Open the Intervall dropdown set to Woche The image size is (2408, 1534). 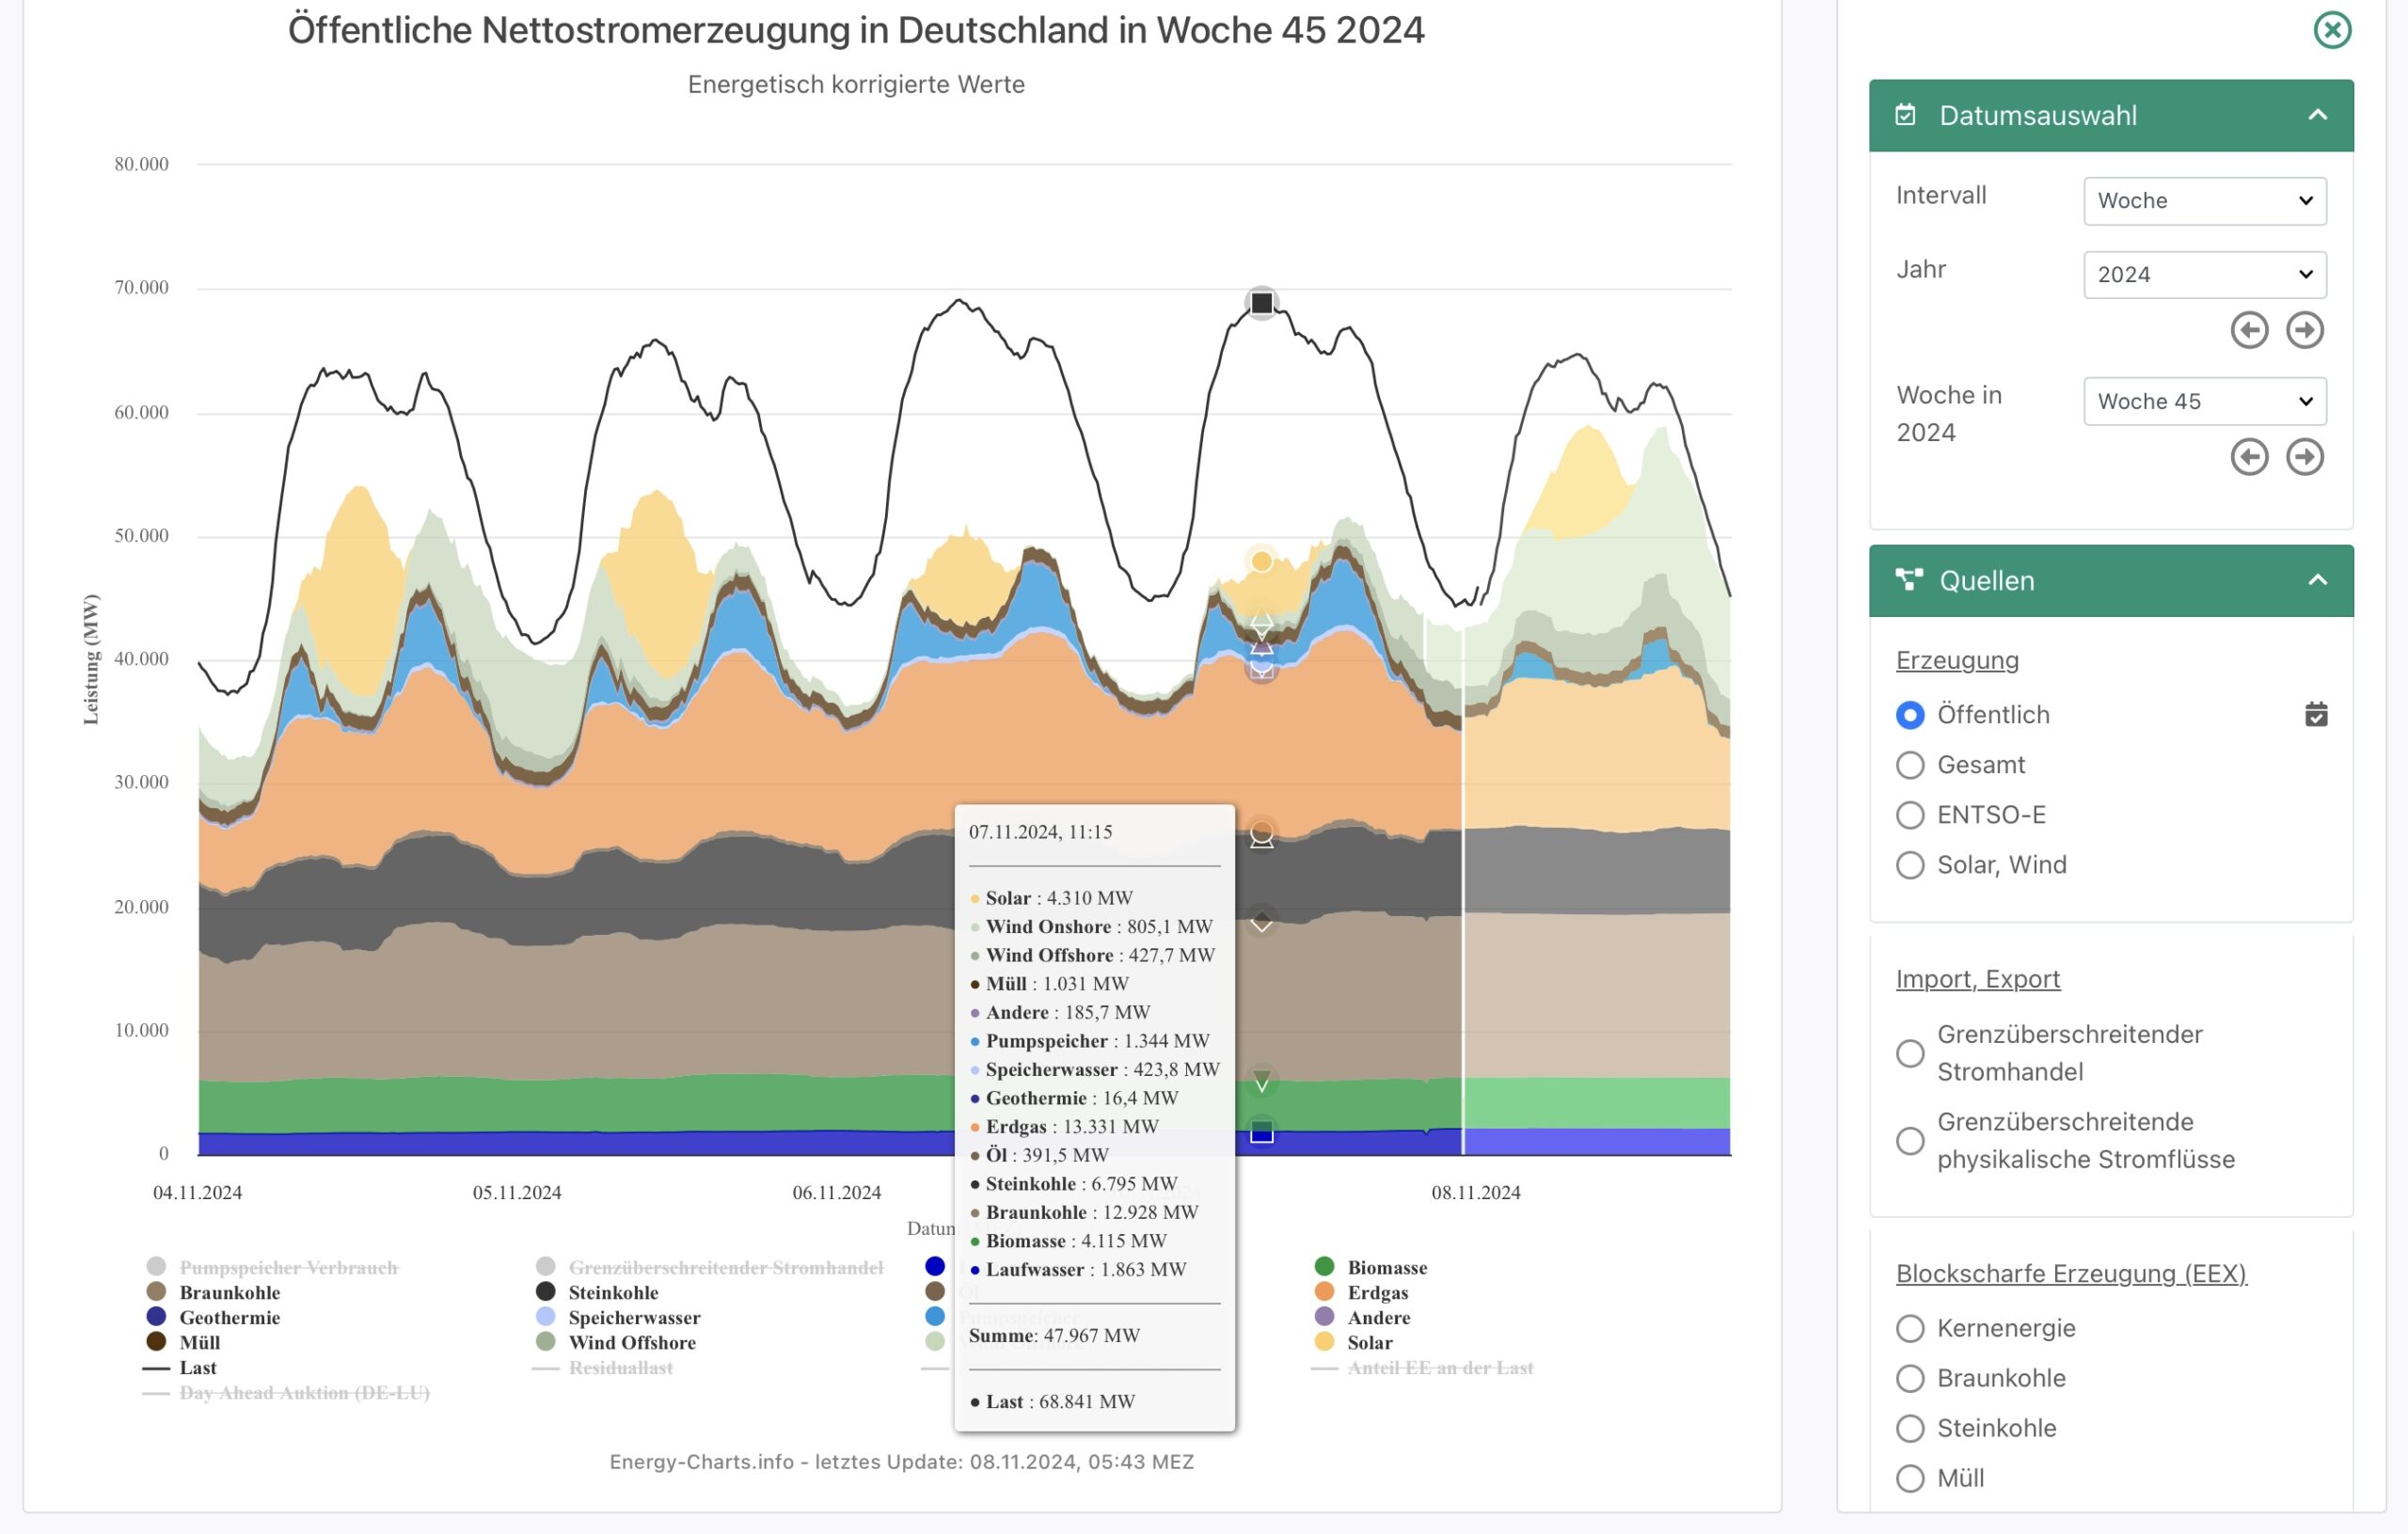pyautogui.click(x=2204, y=201)
